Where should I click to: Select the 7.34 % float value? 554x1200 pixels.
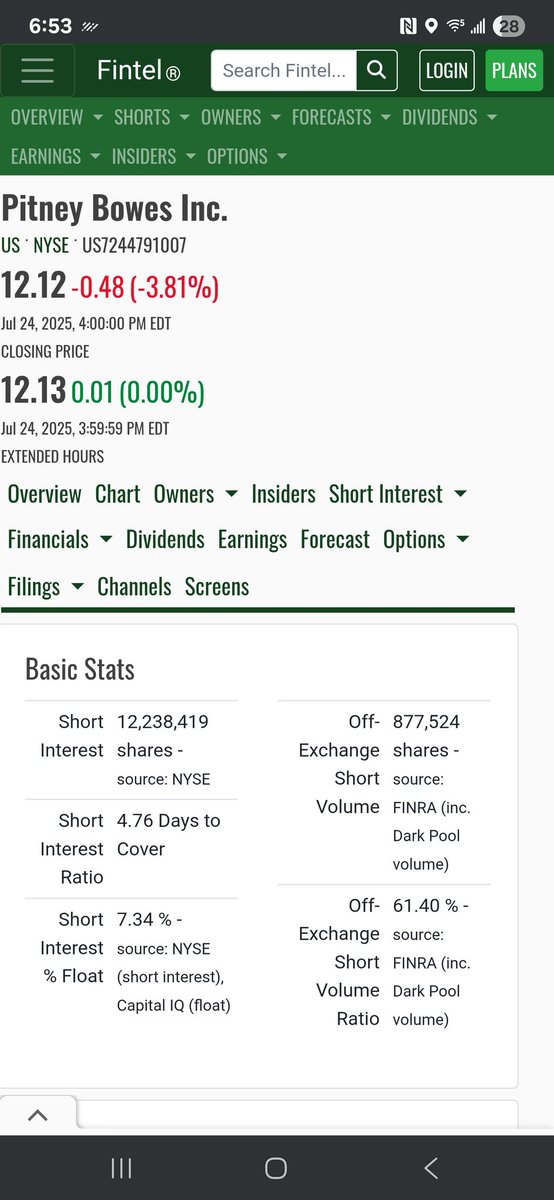144,919
